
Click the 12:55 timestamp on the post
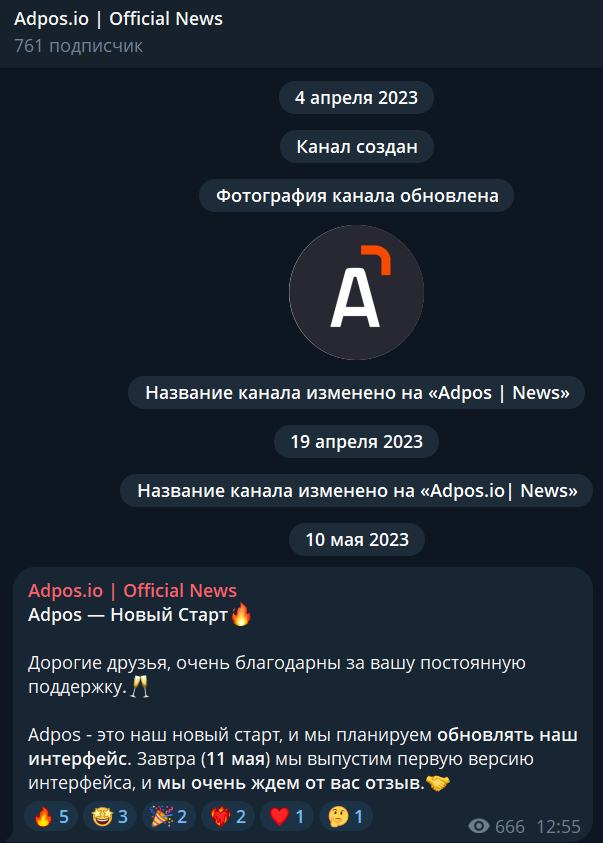559,826
